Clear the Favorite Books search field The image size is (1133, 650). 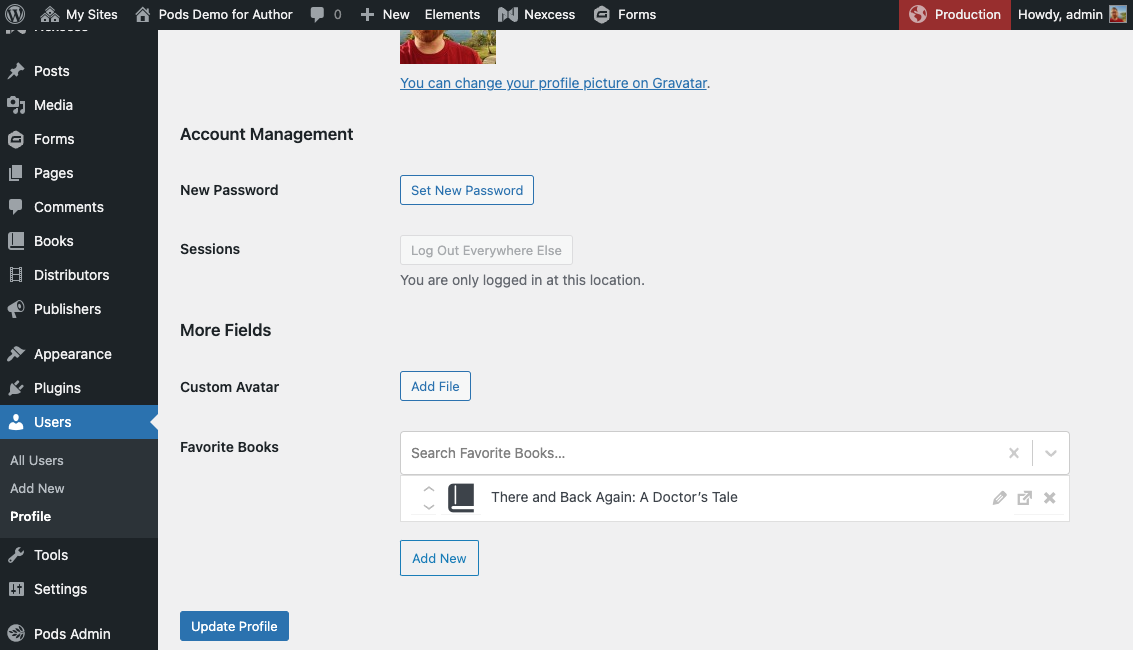pos(1013,452)
